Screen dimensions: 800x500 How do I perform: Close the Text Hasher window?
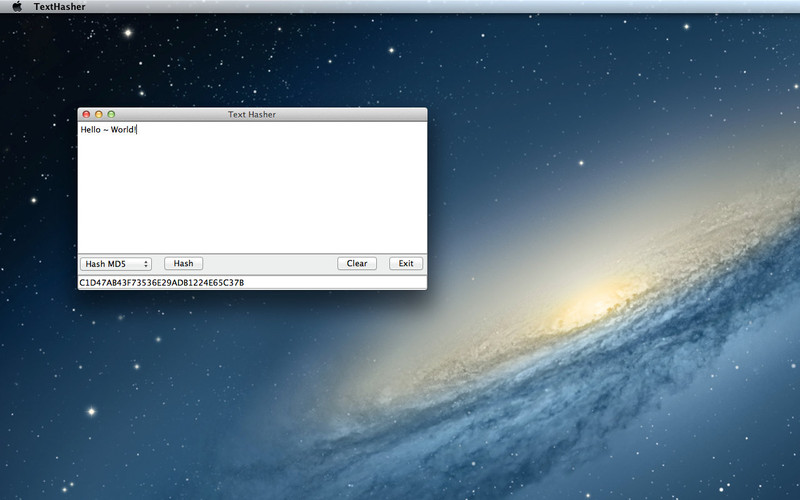[86, 114]
